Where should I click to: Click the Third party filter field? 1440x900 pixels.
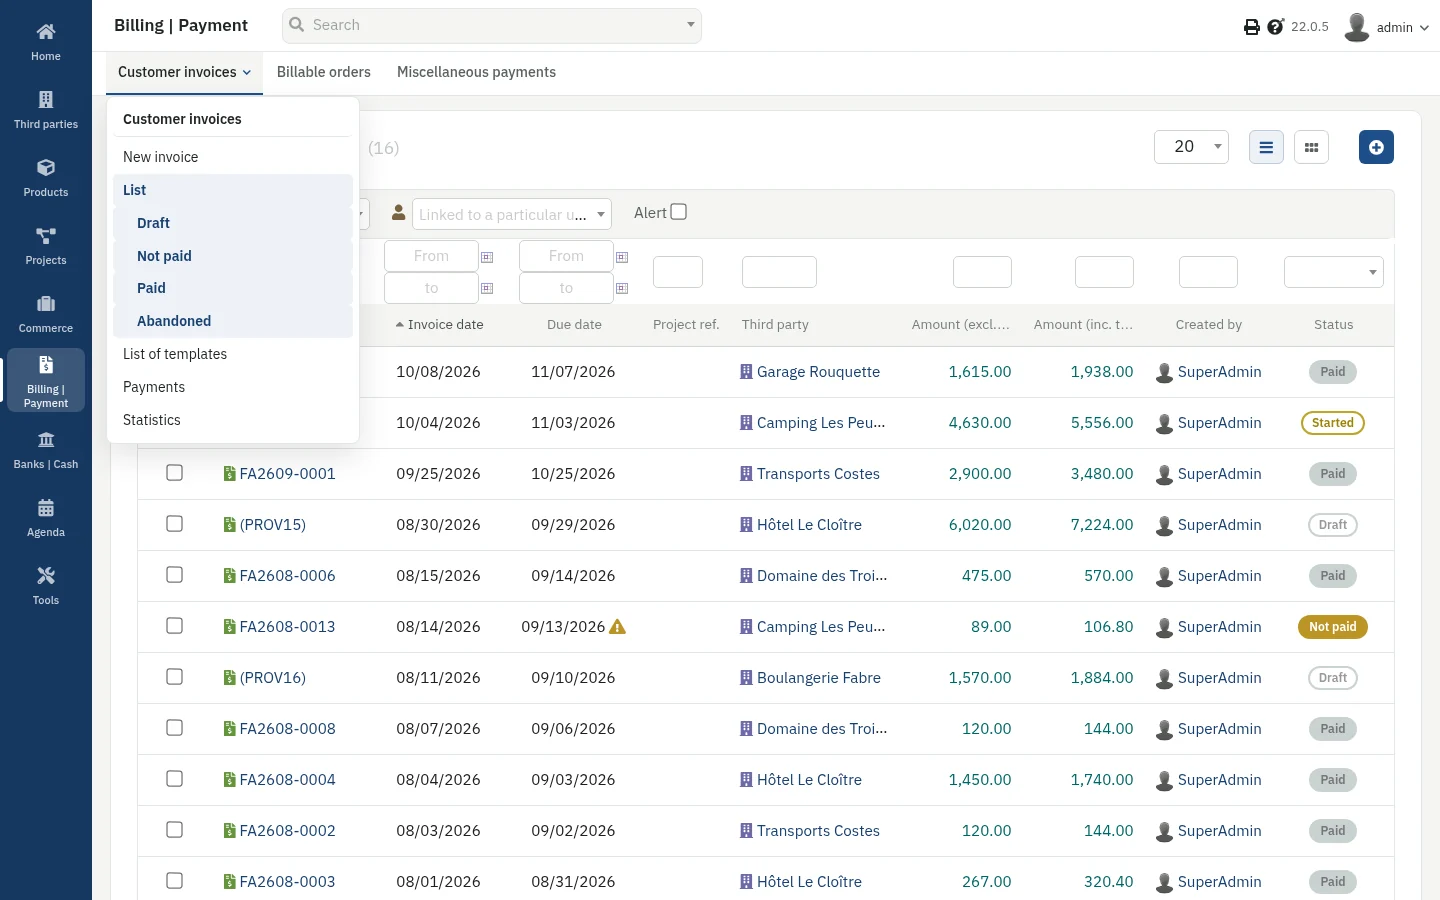pos(779,272)
